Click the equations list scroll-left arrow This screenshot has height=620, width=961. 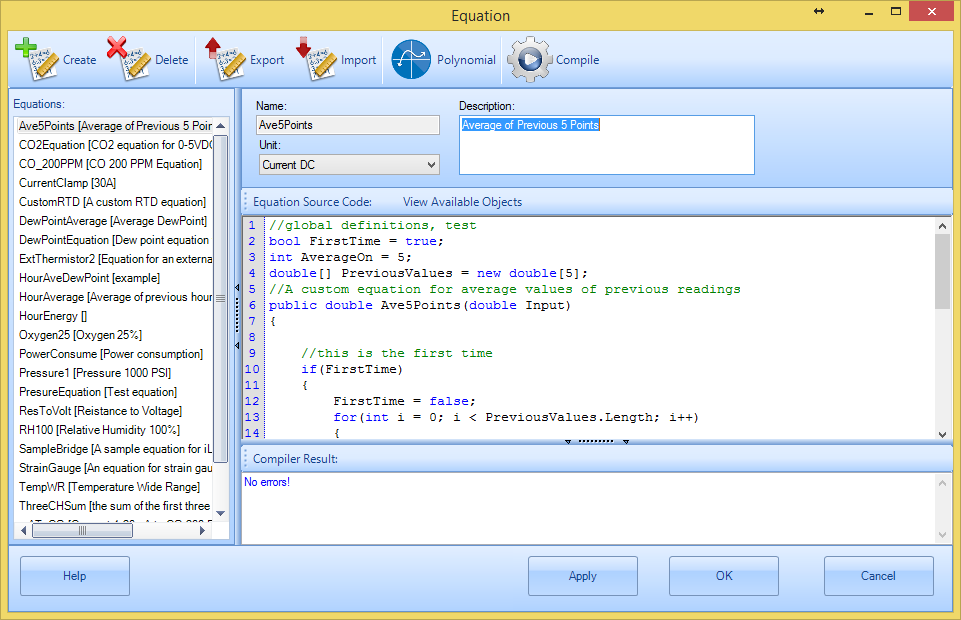pos(24,531)
